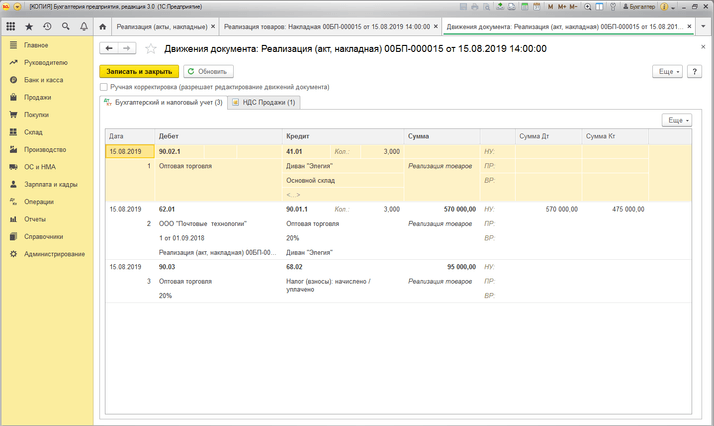The width and height of the screenshot is (714, 426).
Task: Go forward with the right arrow
Action: click(x=127, y=47)
